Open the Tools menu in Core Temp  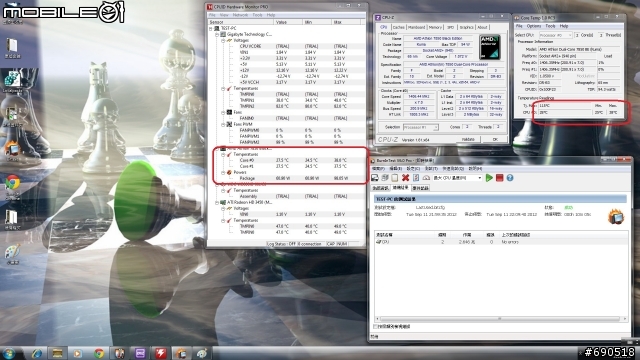(x=550, y=26)
